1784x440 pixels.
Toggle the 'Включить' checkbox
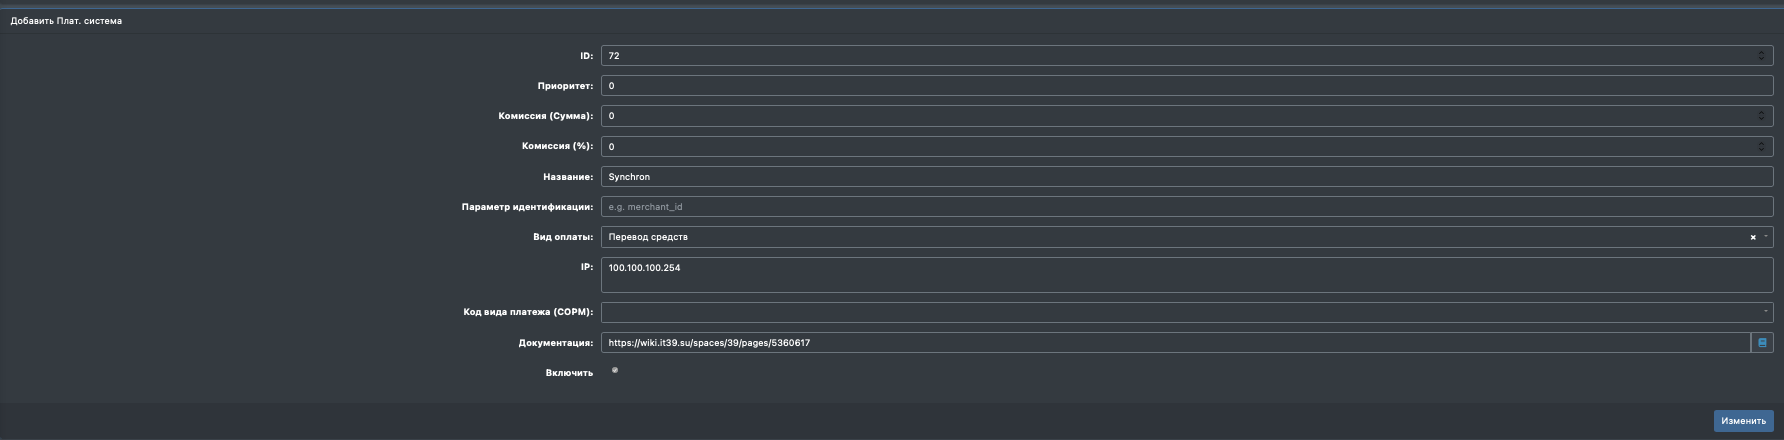coord(615,371)
